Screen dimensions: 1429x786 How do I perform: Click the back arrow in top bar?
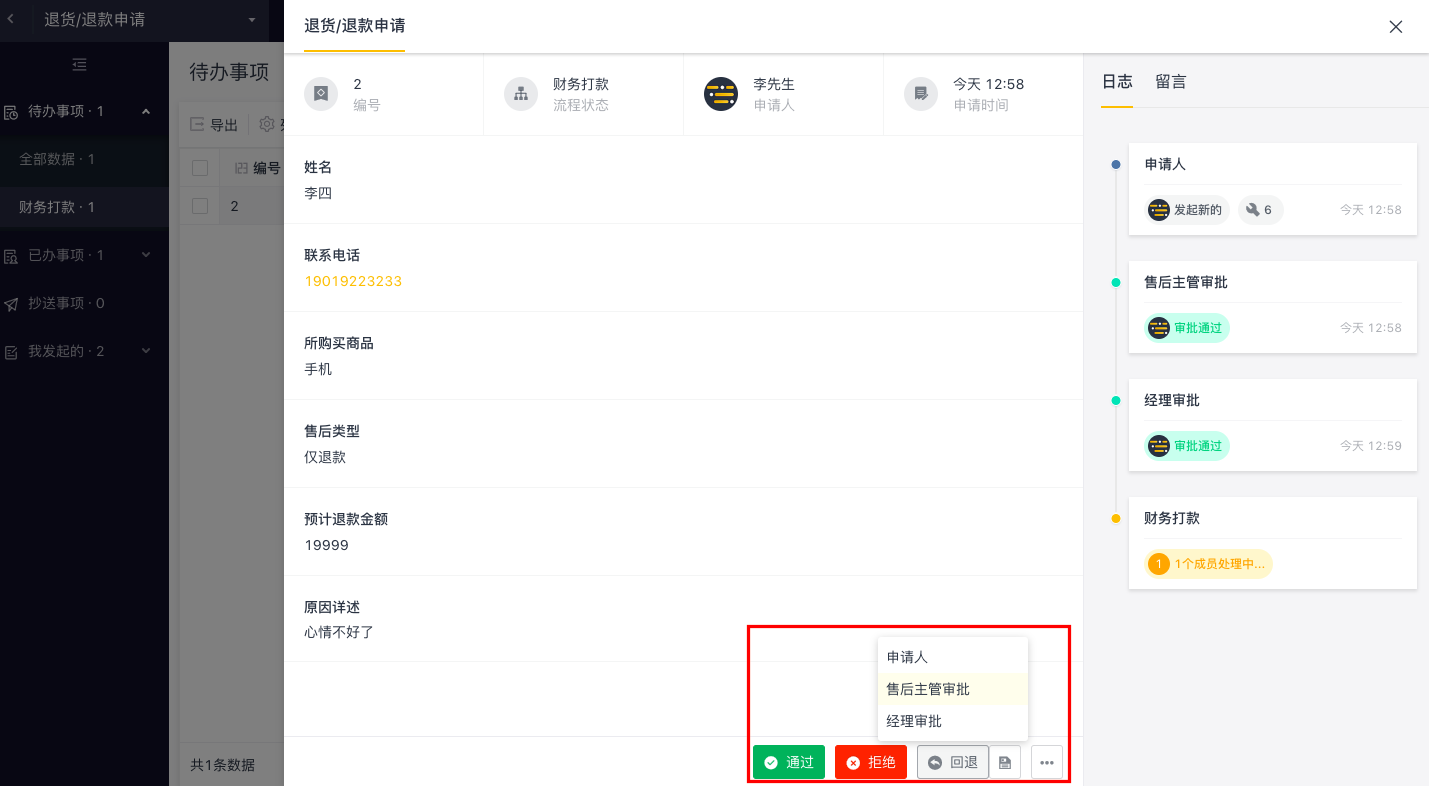(11, 19)
